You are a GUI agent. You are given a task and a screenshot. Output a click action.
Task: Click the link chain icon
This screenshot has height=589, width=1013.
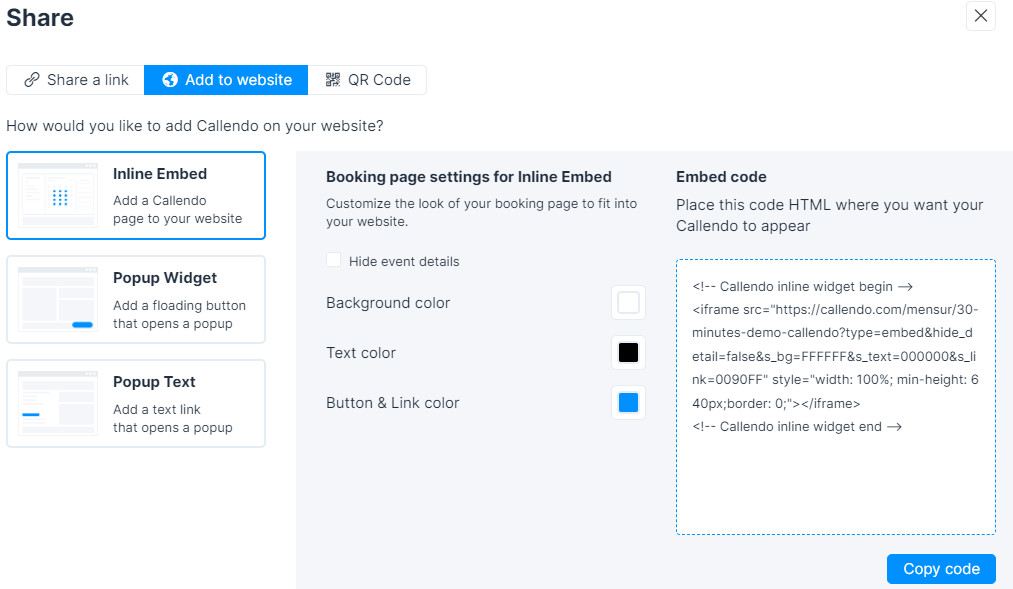coord(32,80)
